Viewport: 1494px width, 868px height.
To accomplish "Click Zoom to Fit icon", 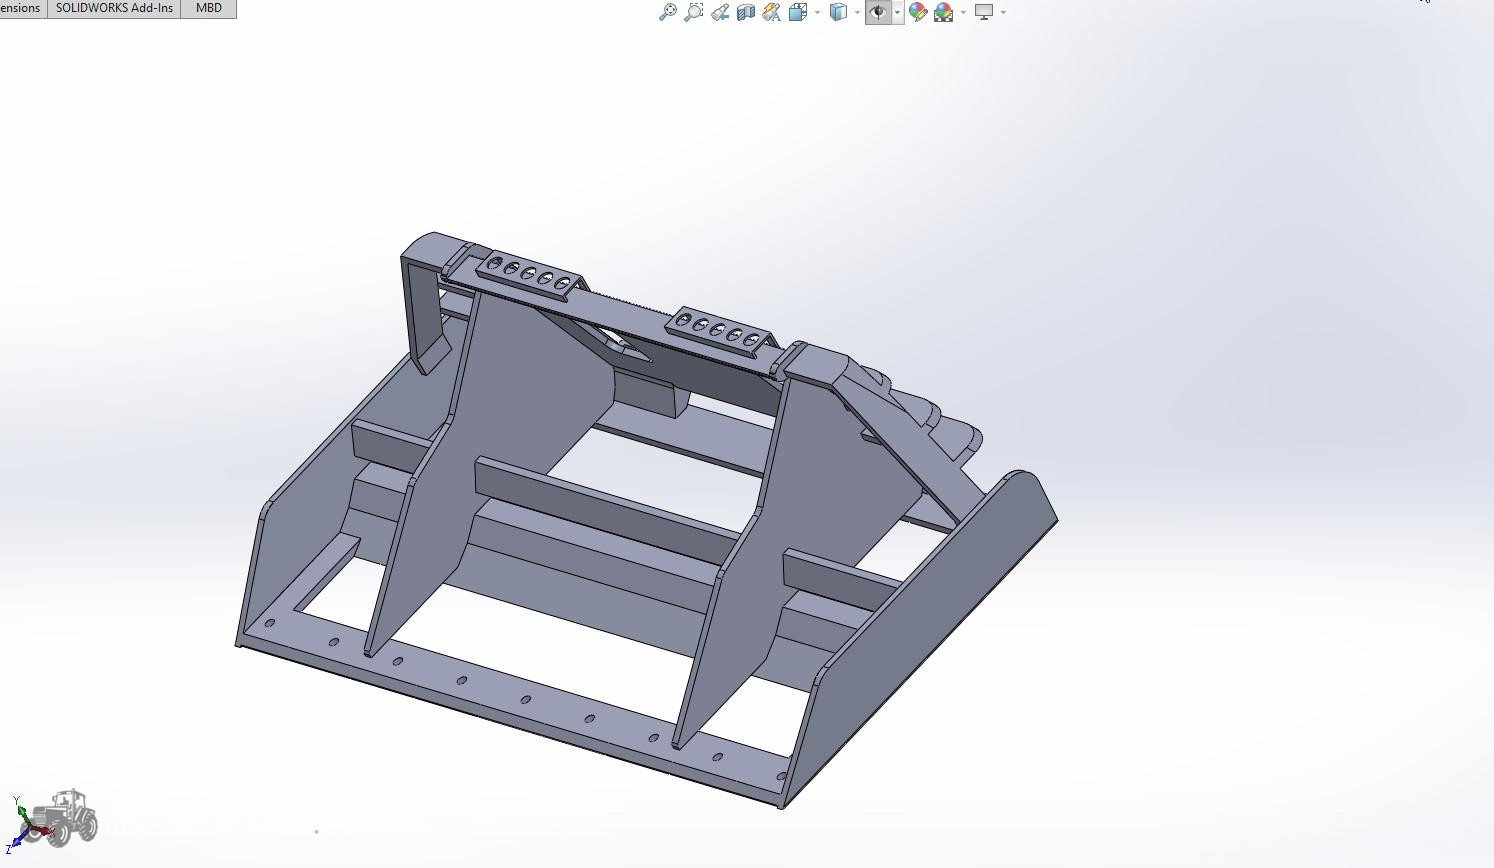I will click(x=667, y=12).
